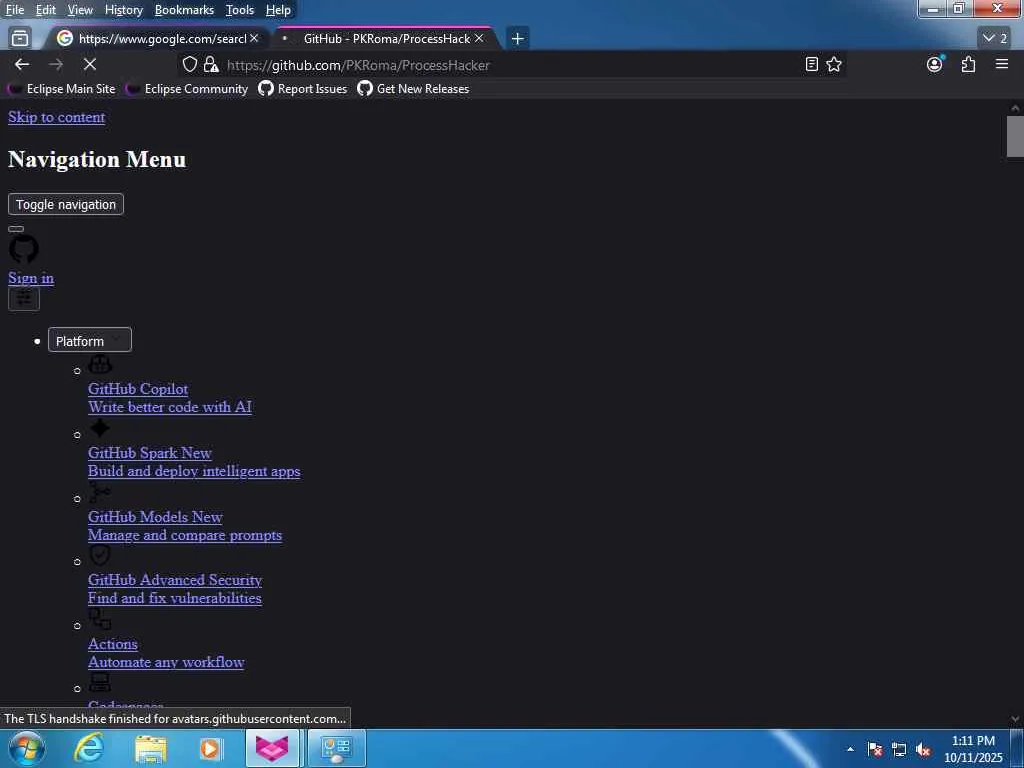1024x768 pixels.
Task: Open Windows Media Player on taskbar
Action: click(x=210, y=748)
